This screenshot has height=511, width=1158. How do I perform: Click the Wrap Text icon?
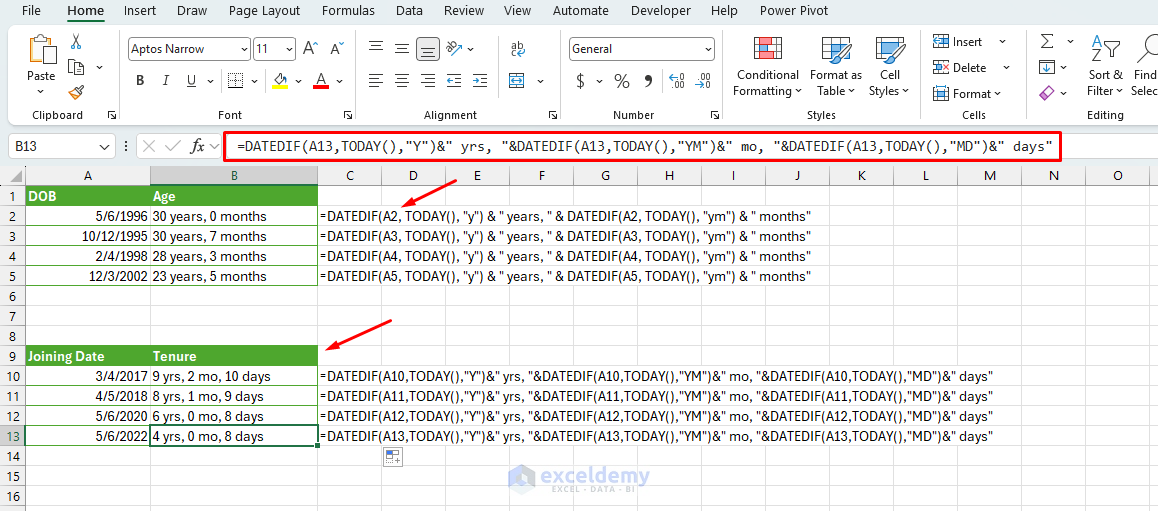coord(518,49)
